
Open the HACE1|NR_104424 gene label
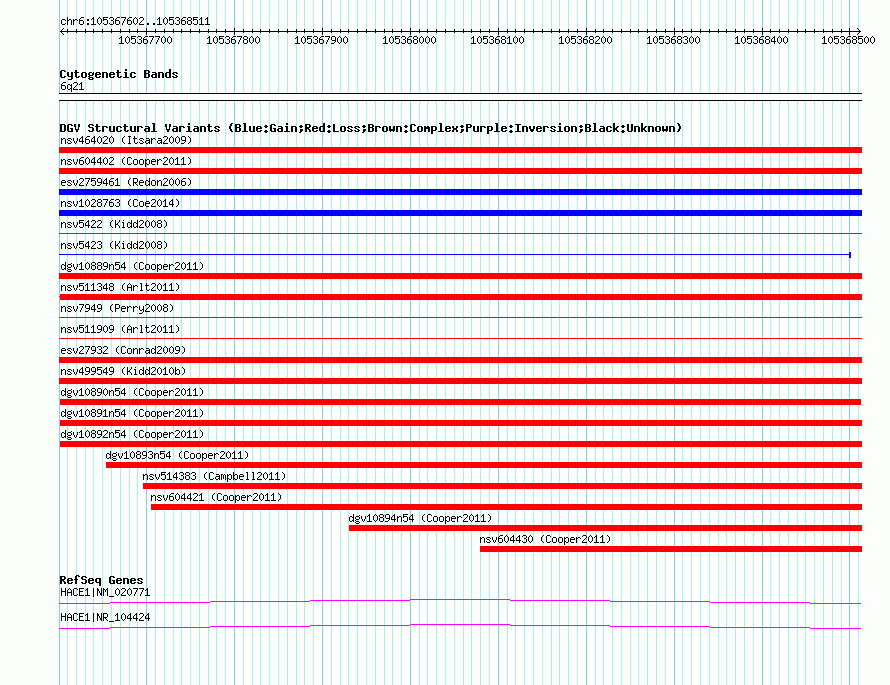pos(105,617)
